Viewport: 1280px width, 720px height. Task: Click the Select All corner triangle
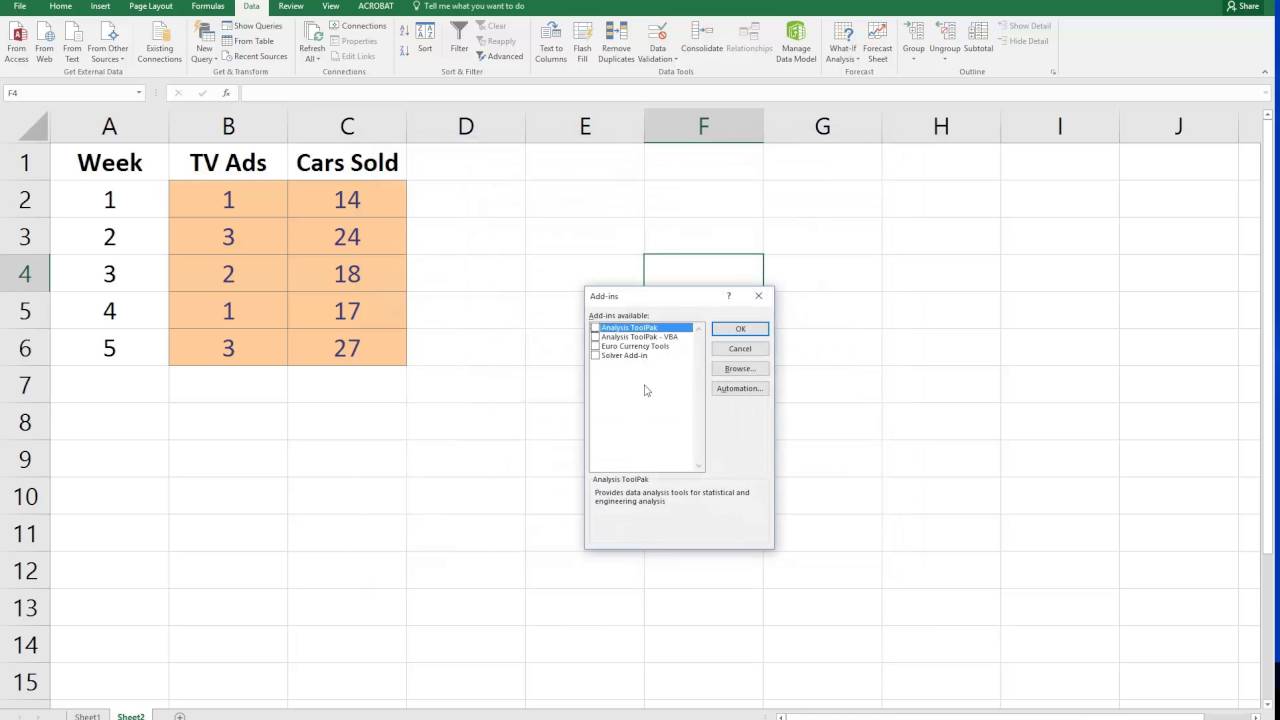coord(33,127)
